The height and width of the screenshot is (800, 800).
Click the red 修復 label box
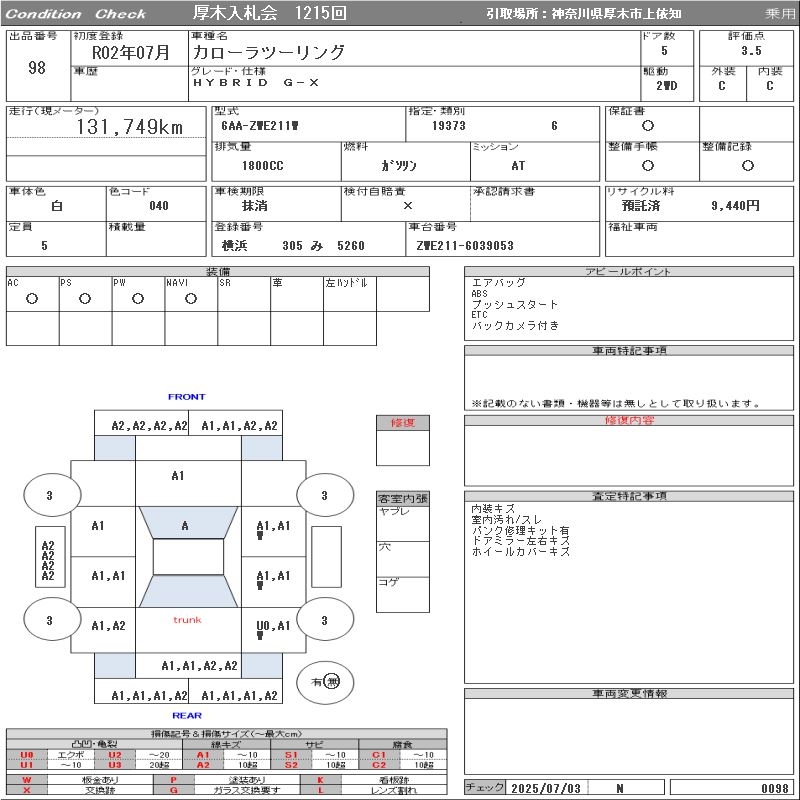(403, 423)
